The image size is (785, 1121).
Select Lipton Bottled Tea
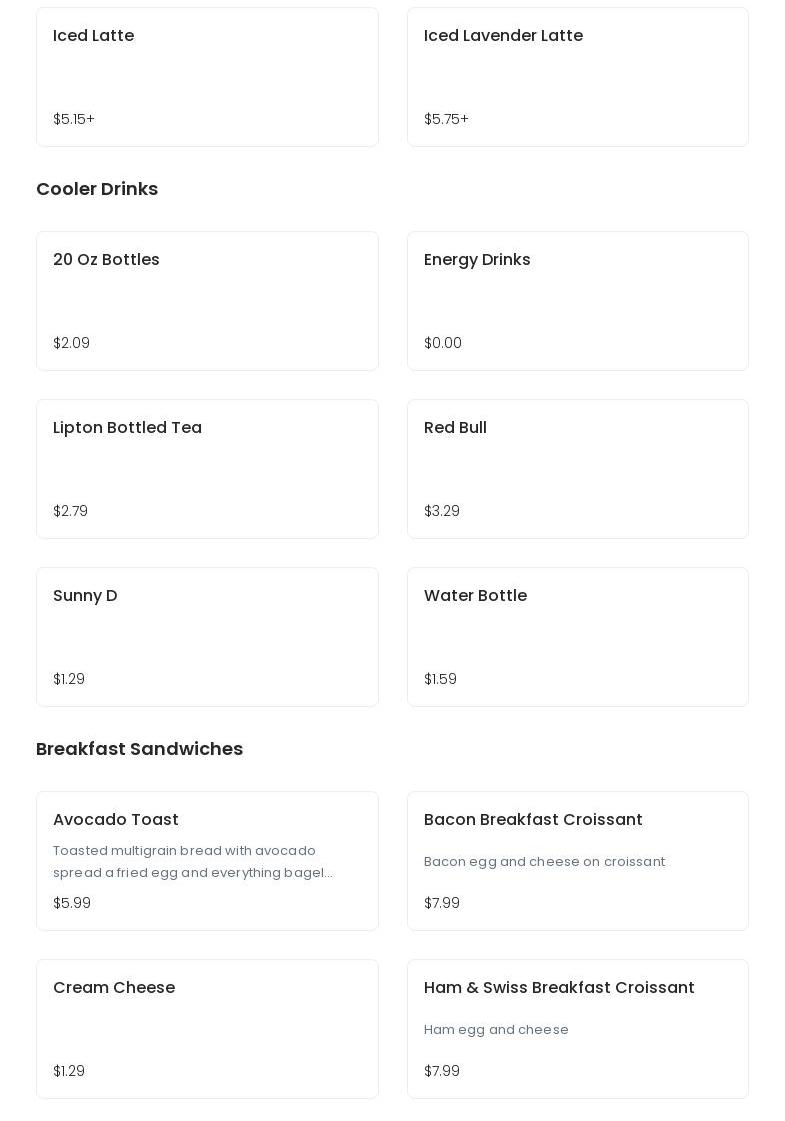(x=207, y=469)
